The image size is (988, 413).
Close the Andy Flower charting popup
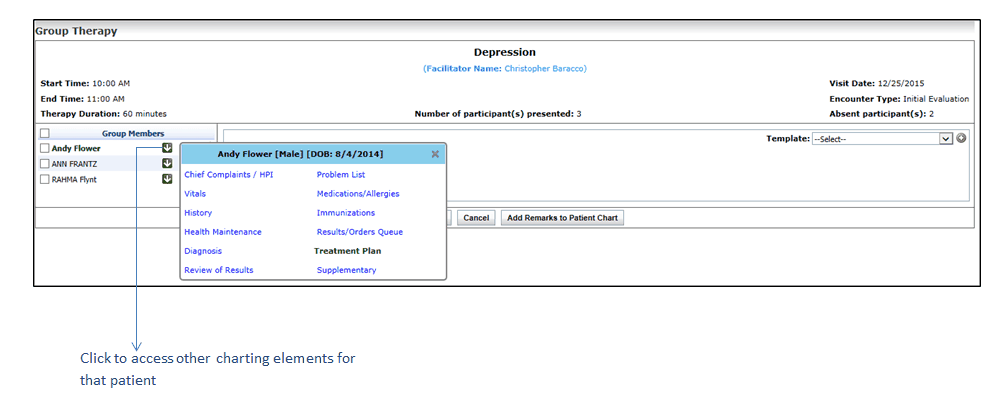pyautogui.click(x=435, y=154)
